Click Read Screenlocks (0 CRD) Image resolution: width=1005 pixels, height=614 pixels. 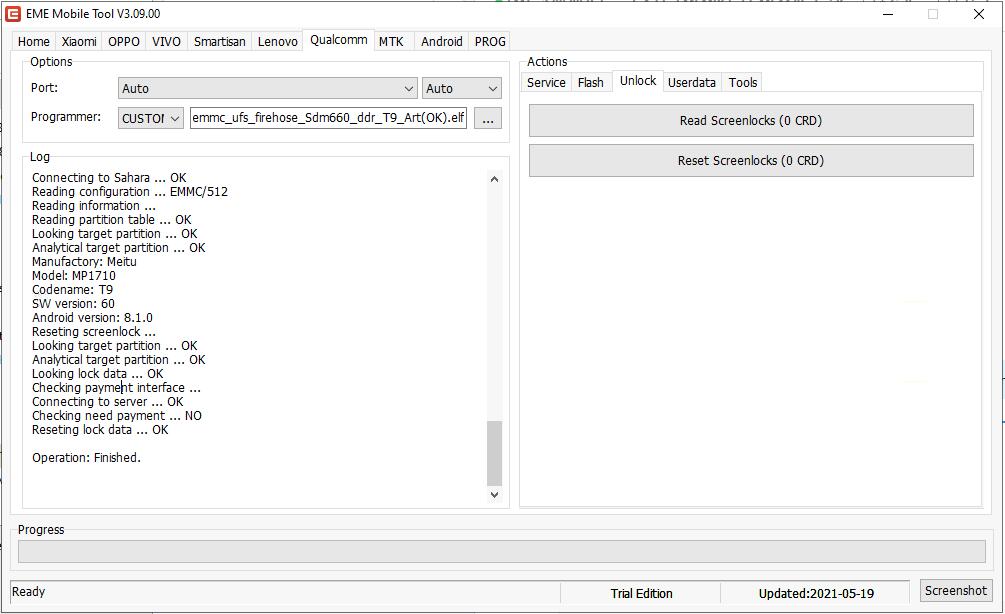click(x=751, y=120)
